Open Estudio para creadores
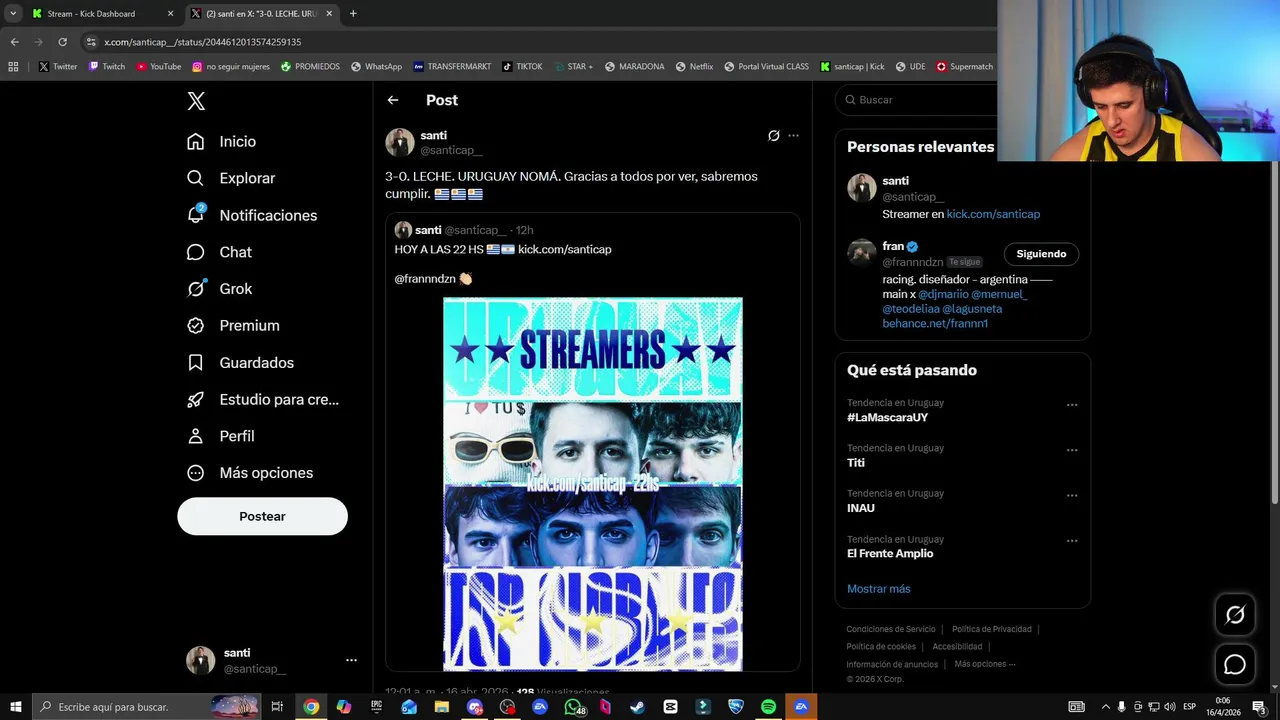The image size is (1280, 720). [x=263, y=400]
